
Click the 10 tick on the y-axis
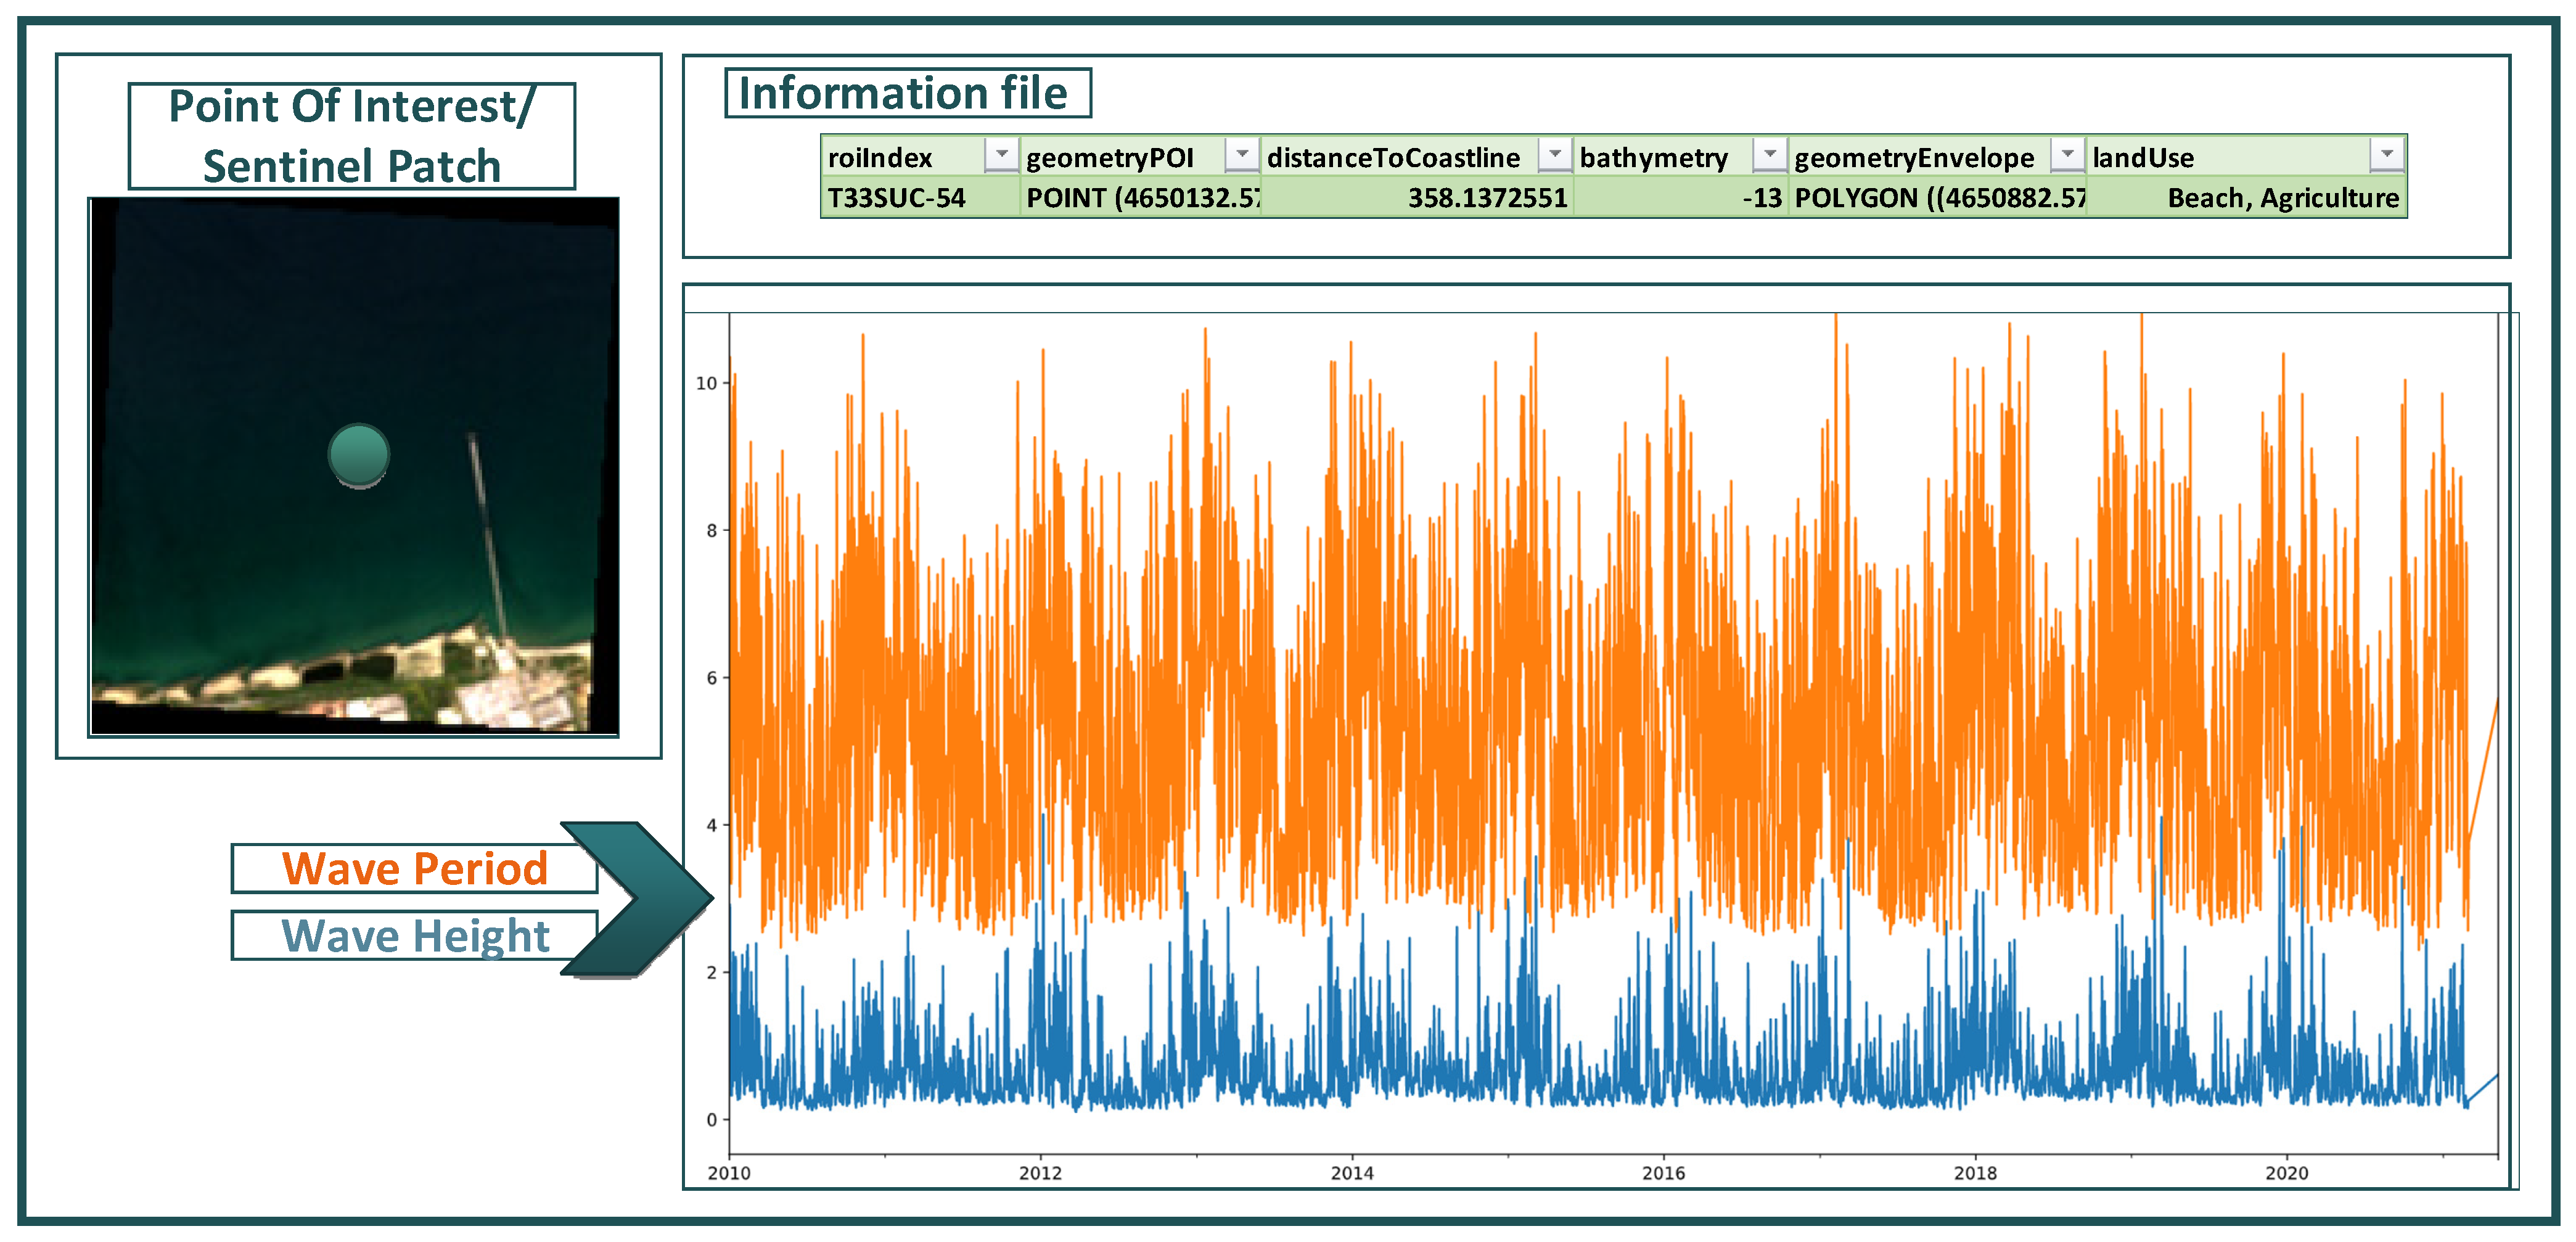point(706,383)
